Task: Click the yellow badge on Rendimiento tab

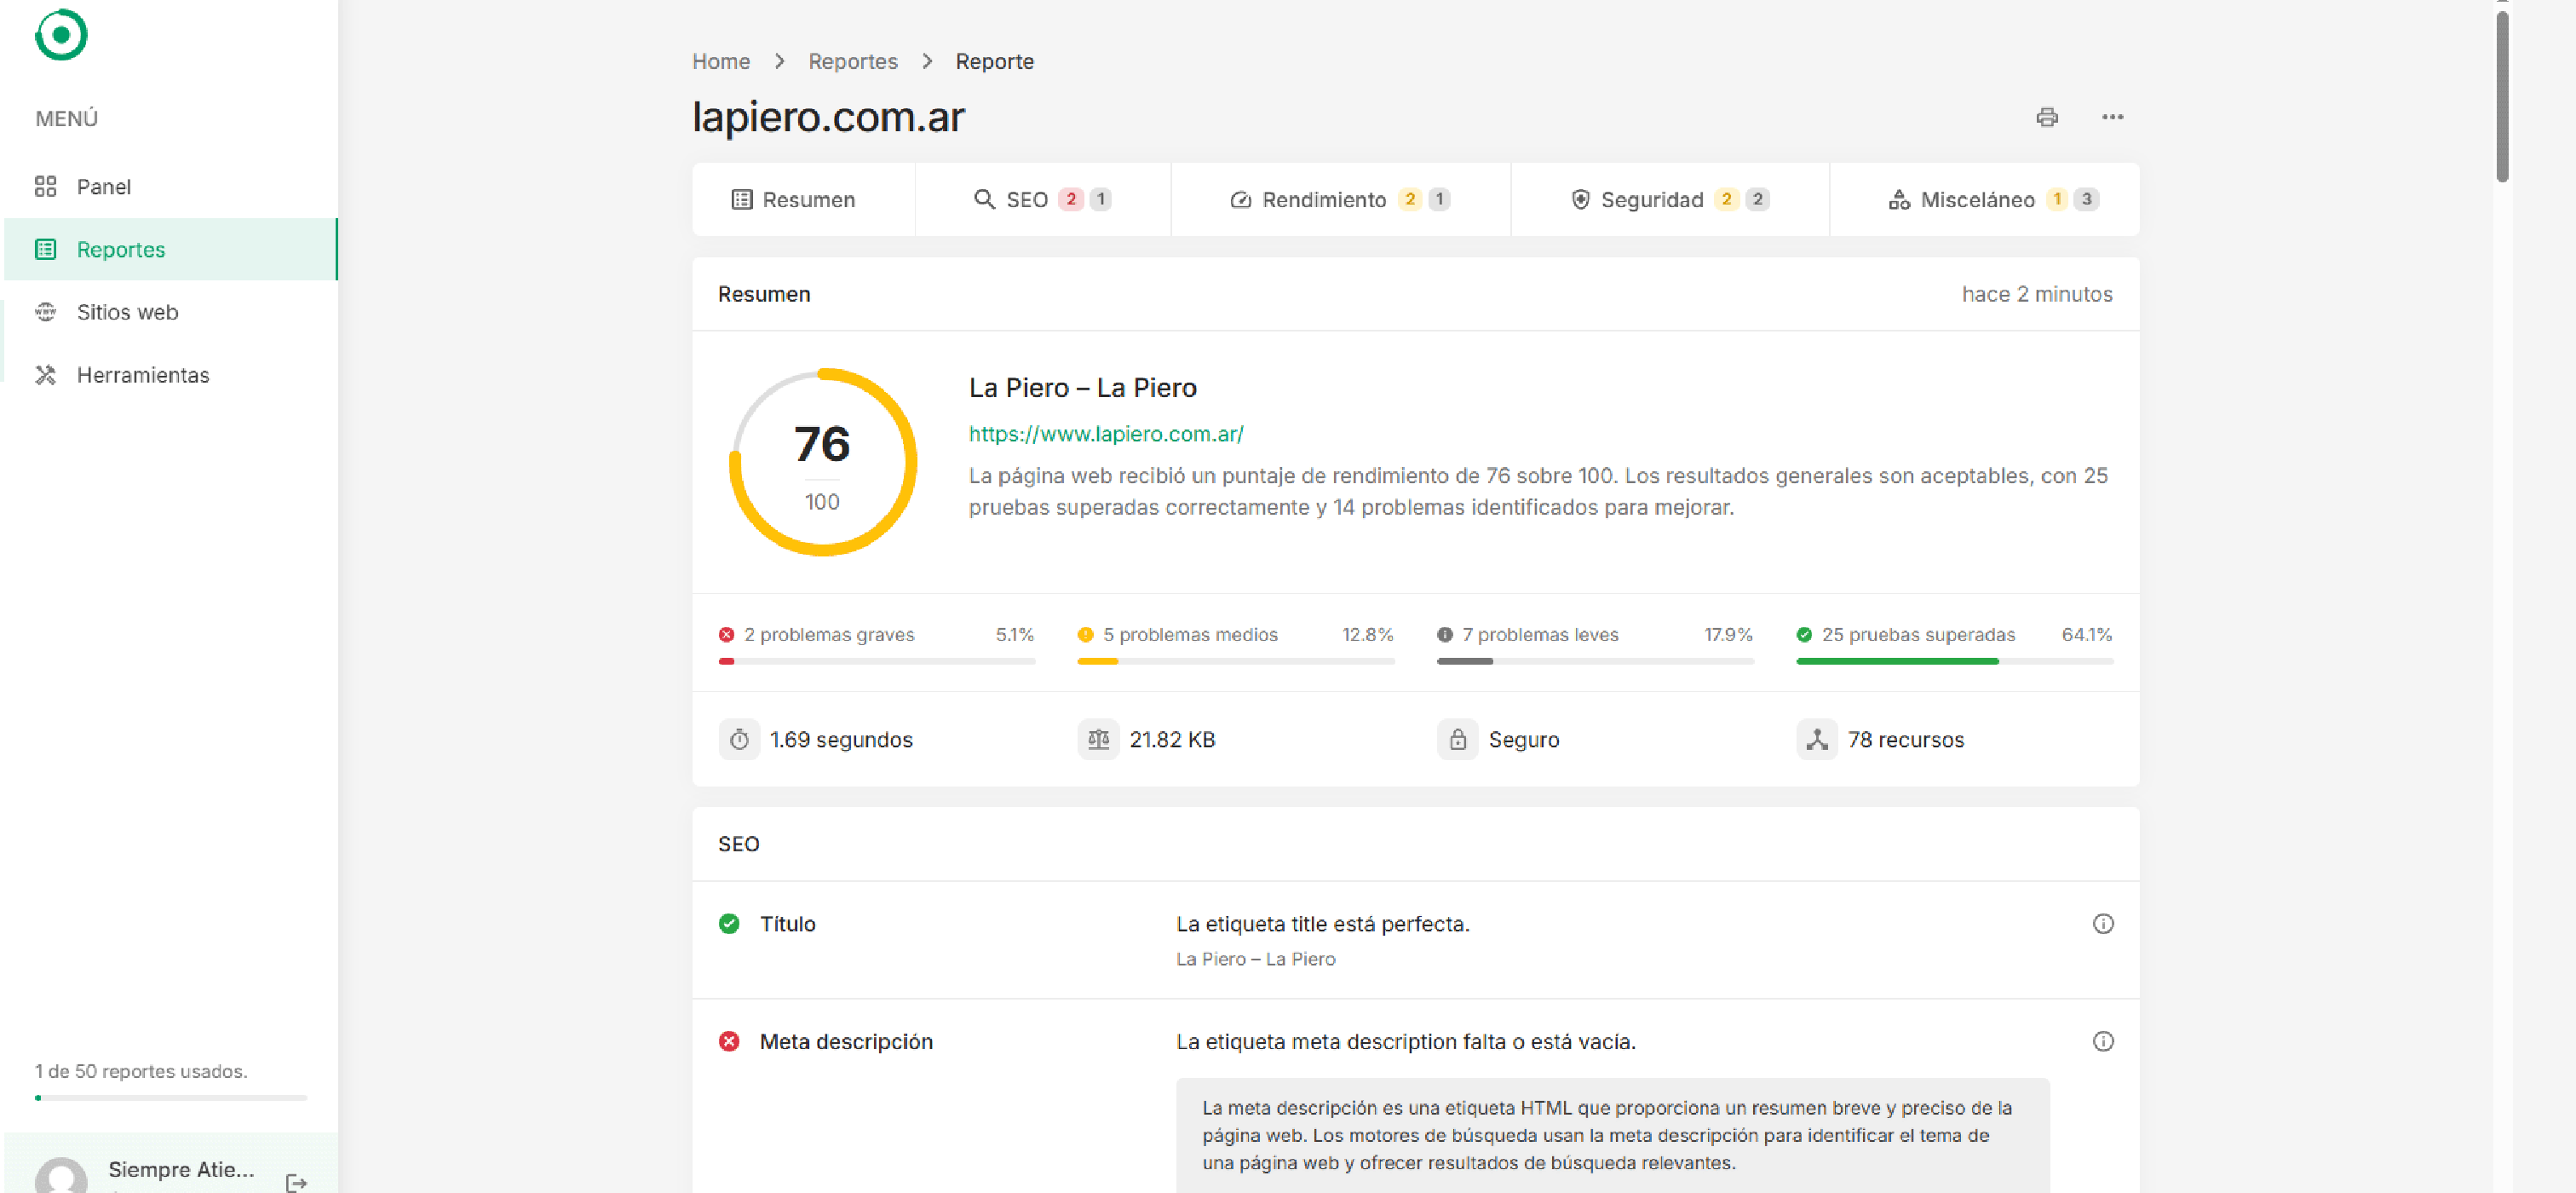Action: pyautogui.click(x=1410, y=199)
